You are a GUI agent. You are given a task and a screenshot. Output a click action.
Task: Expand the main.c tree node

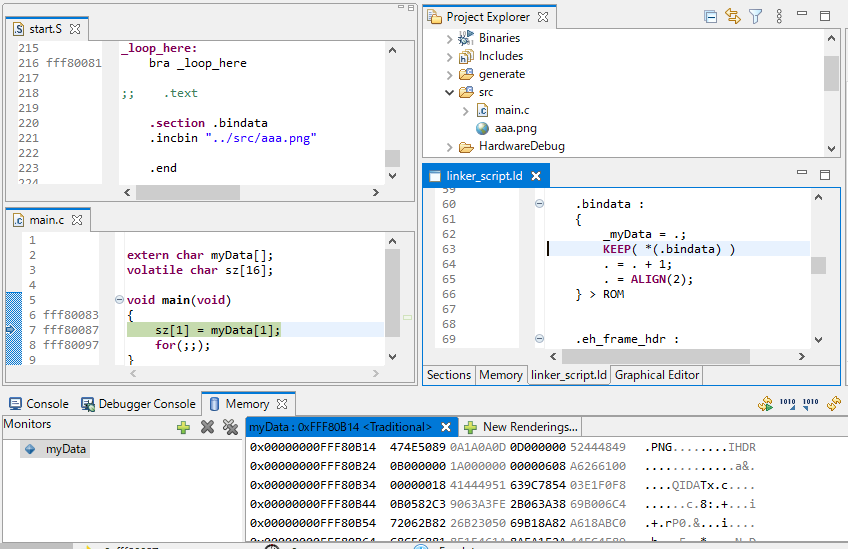click(466, 111)
